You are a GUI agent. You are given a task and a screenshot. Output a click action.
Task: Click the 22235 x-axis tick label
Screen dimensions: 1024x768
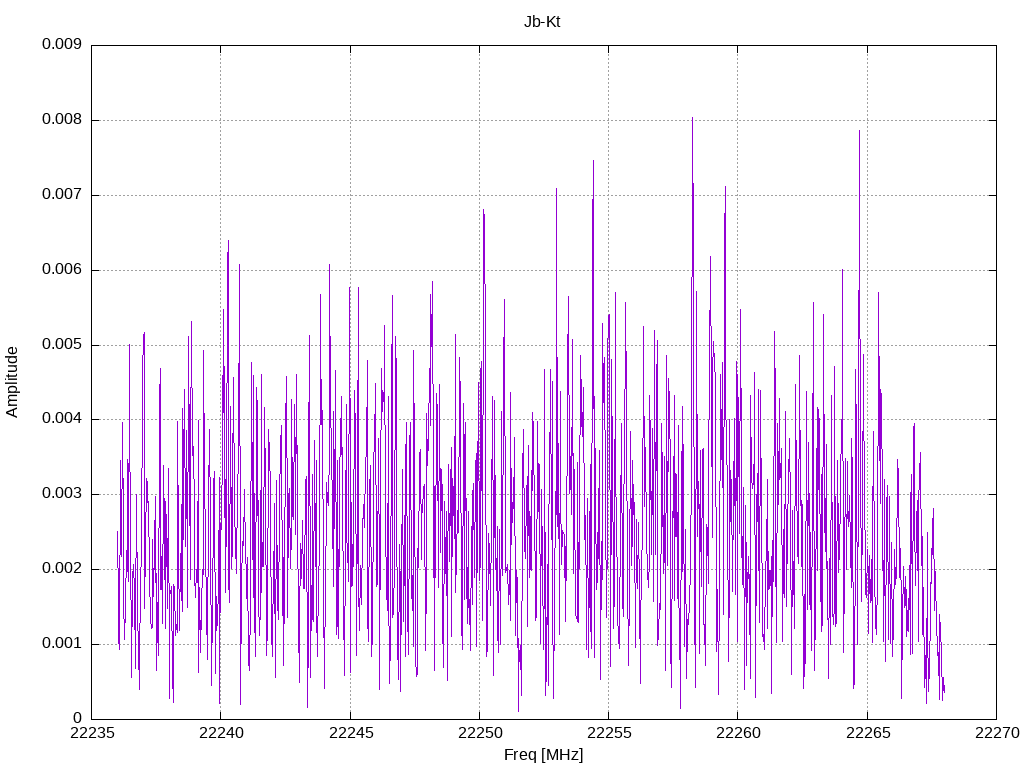pos(92,733)
